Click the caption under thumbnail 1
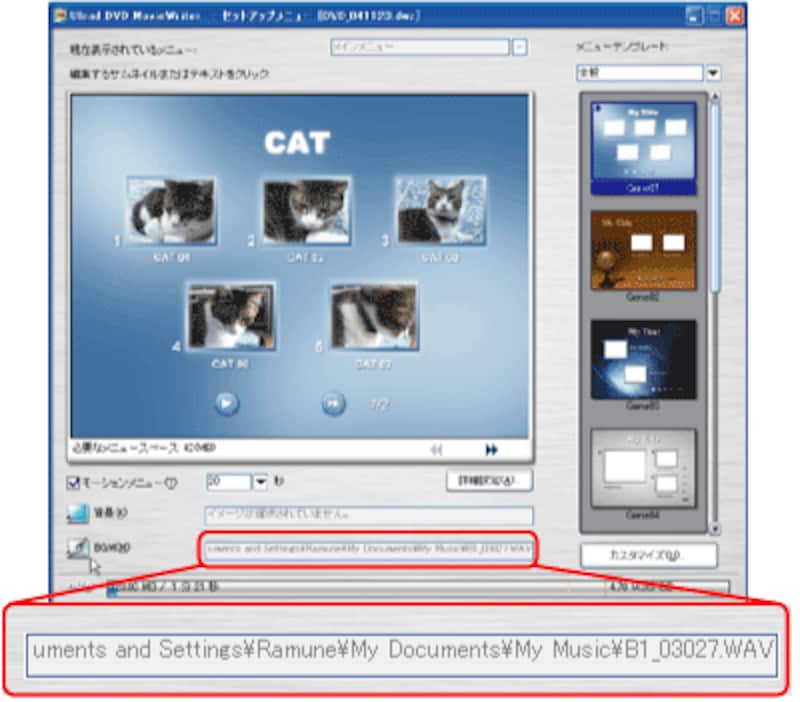 click(171, 258)
